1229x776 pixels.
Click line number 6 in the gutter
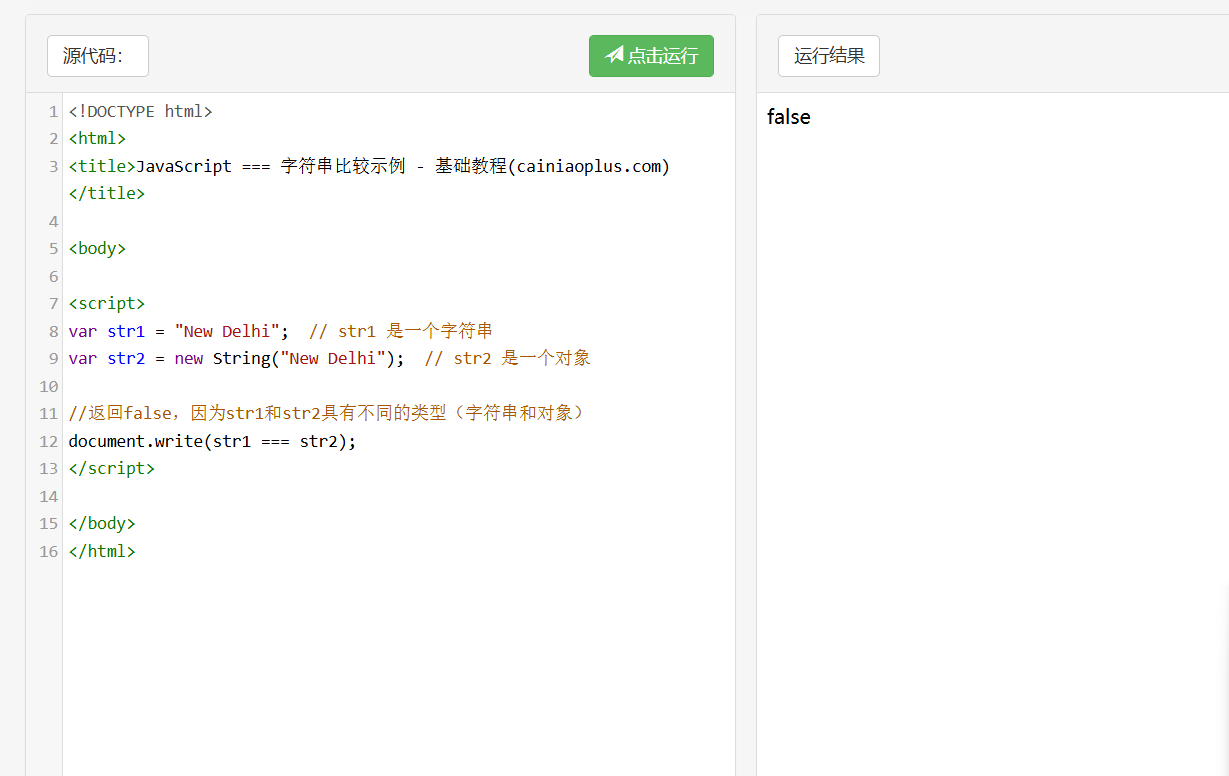[54, 276]
